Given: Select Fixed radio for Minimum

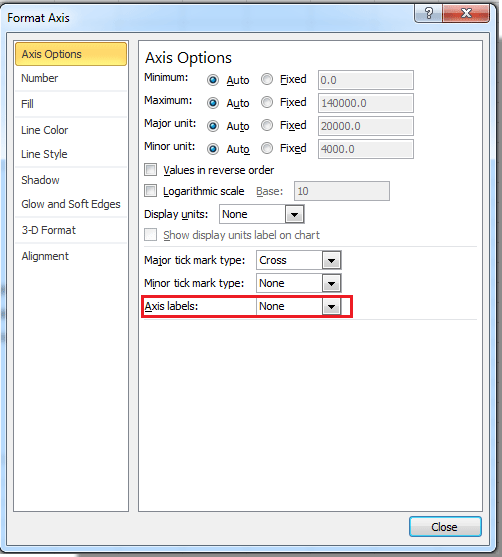Looking at the screenshot, I should click(x=267, y=79).
